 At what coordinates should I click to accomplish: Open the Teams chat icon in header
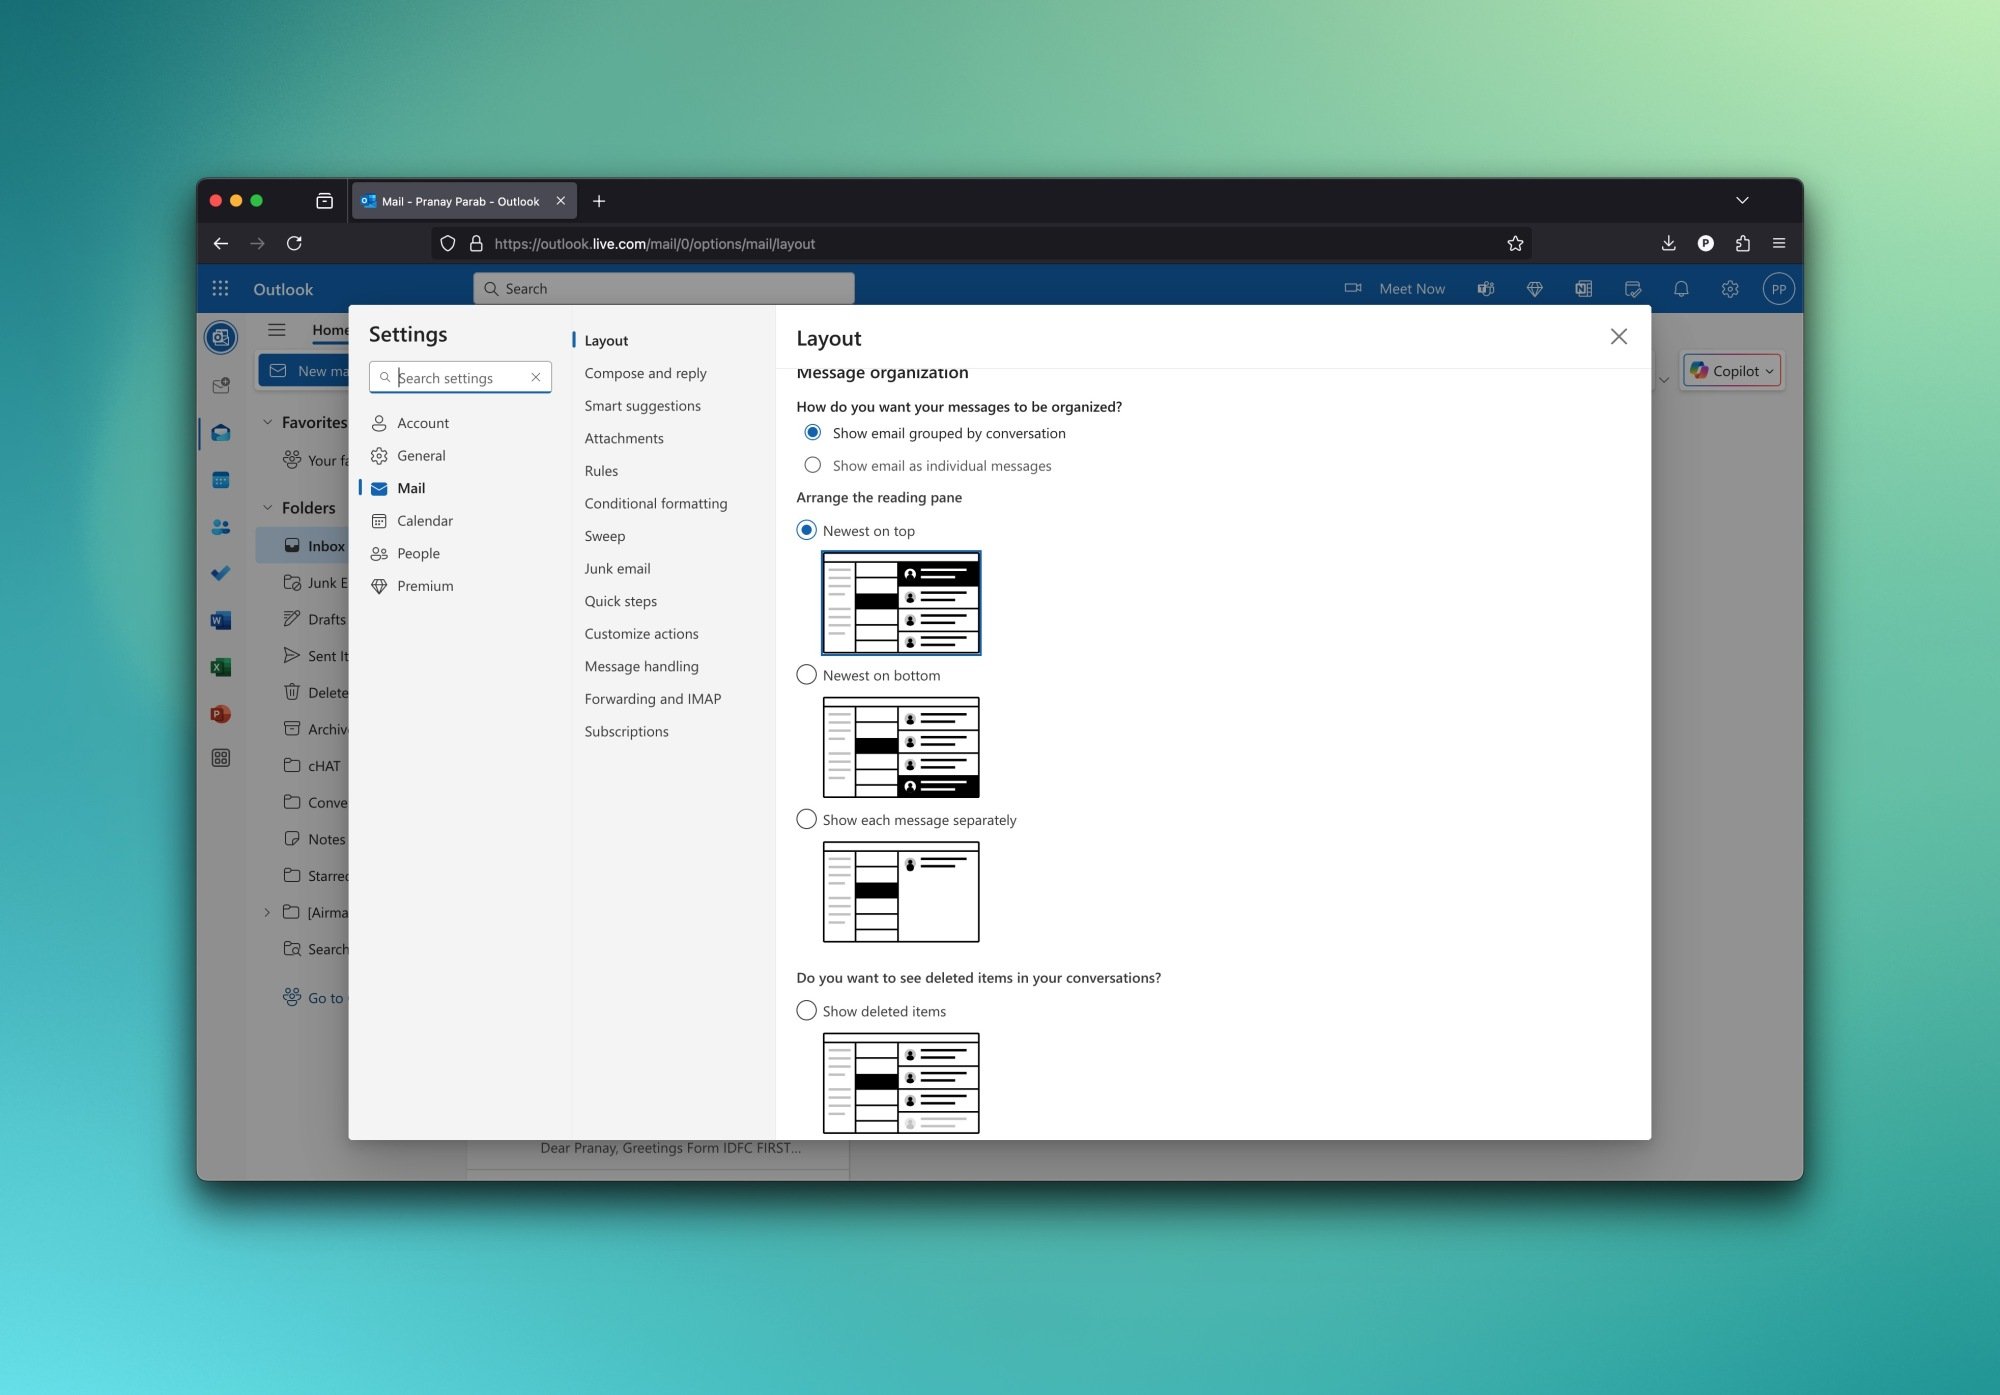tap(1486, 289)
